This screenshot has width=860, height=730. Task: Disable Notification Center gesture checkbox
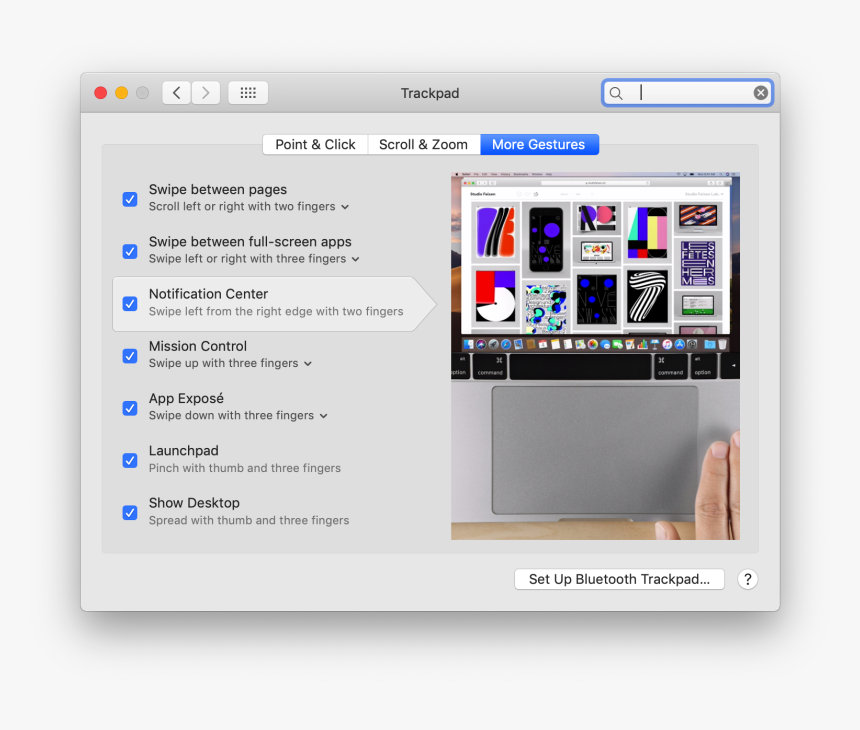point(130,303)
